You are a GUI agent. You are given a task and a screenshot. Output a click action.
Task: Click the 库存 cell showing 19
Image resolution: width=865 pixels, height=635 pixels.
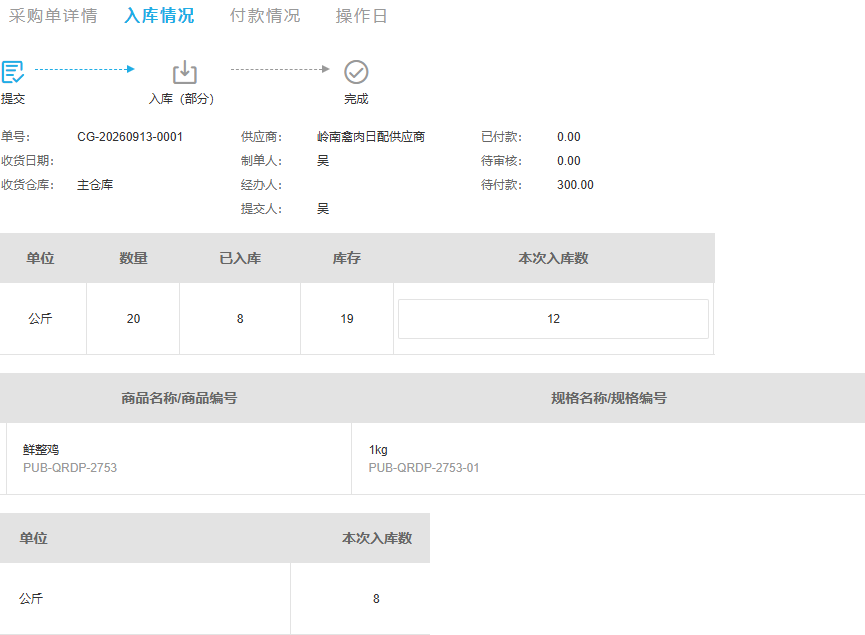[347, 319]
